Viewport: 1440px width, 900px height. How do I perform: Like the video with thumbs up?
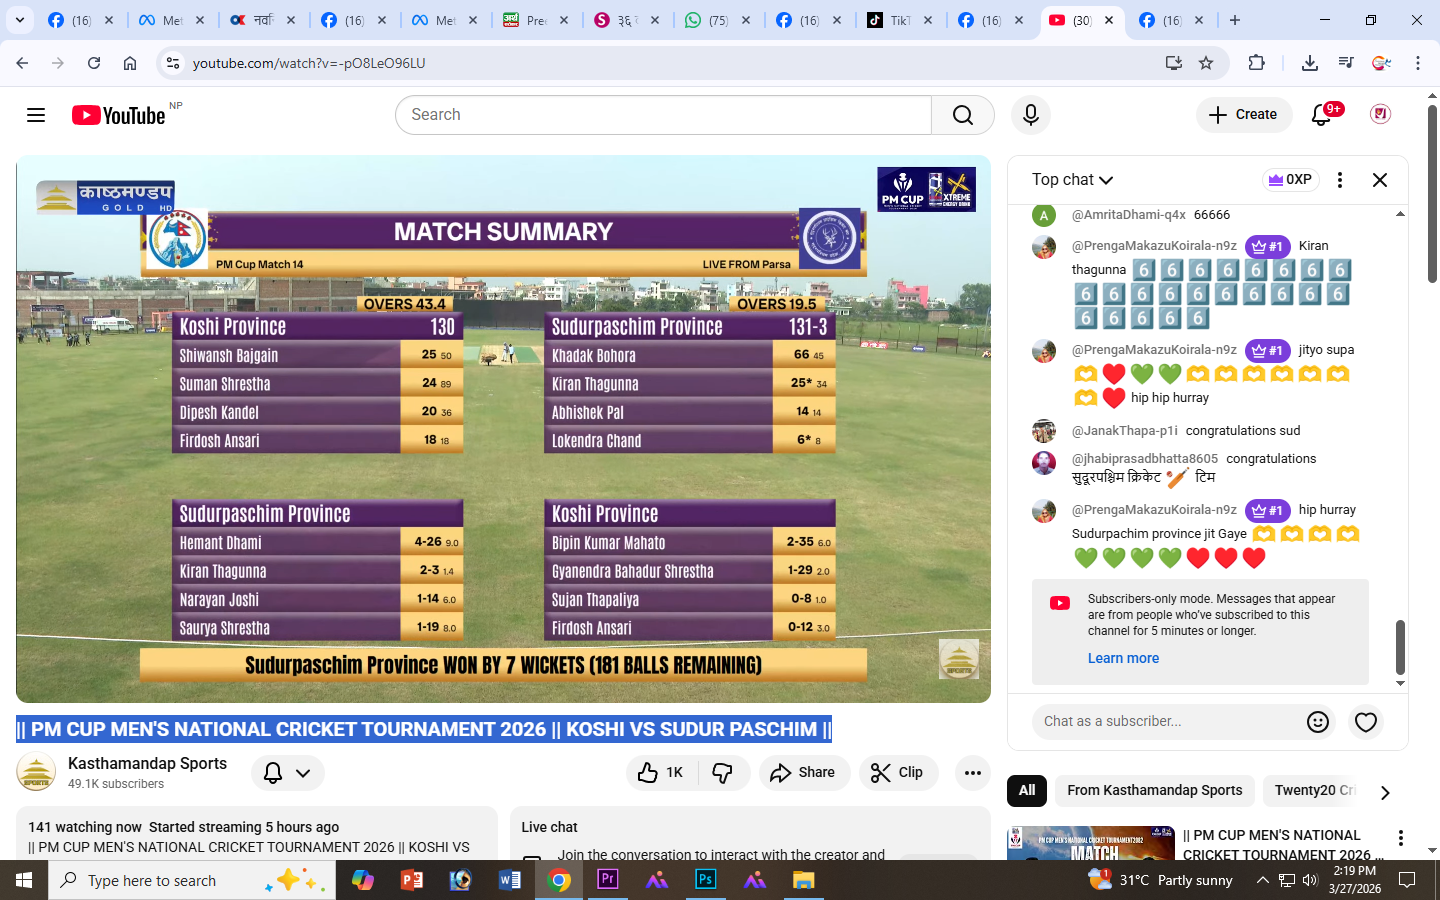click(661, 772)
